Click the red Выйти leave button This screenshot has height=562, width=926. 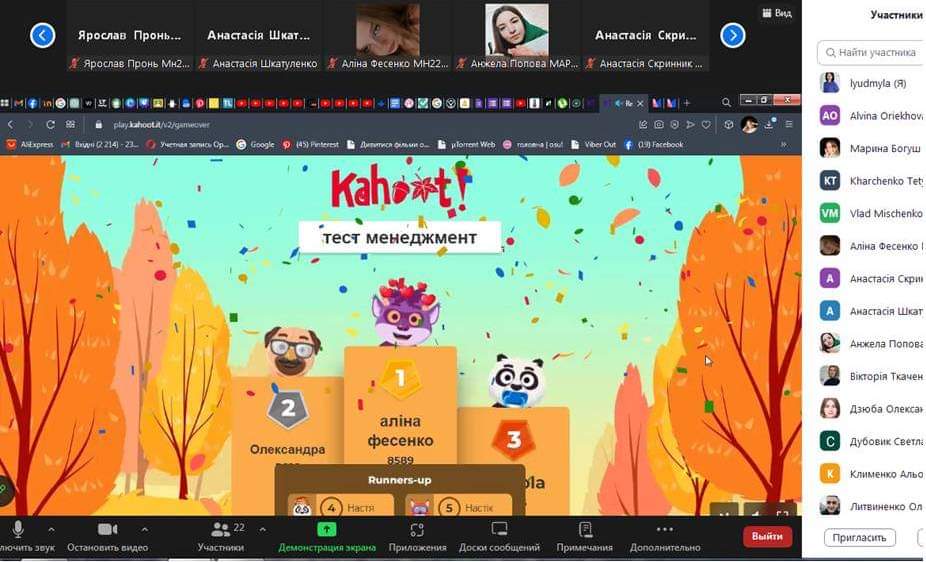[767, 537]
